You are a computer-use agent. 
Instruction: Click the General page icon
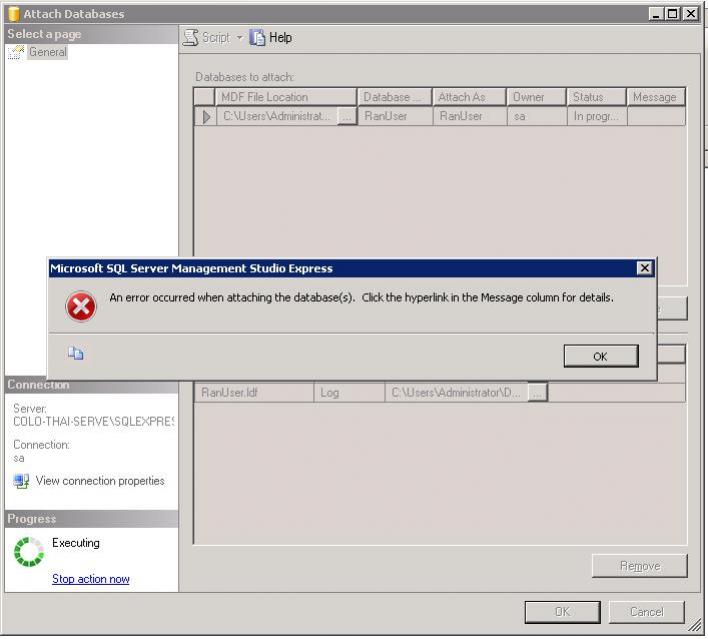click(x=16, y=52)
